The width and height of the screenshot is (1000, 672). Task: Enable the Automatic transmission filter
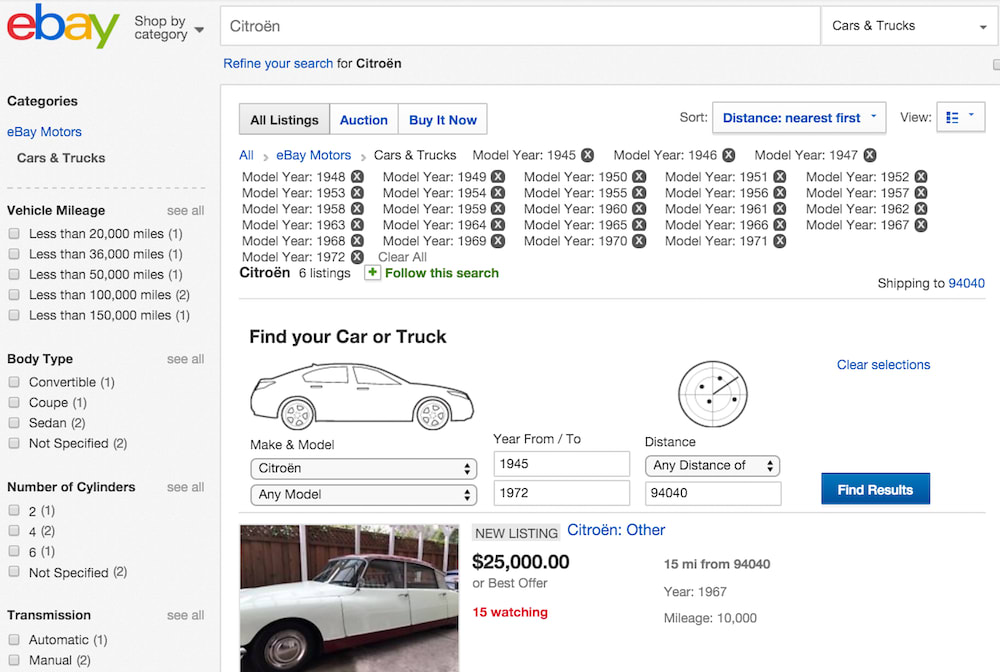click(13, 639)
